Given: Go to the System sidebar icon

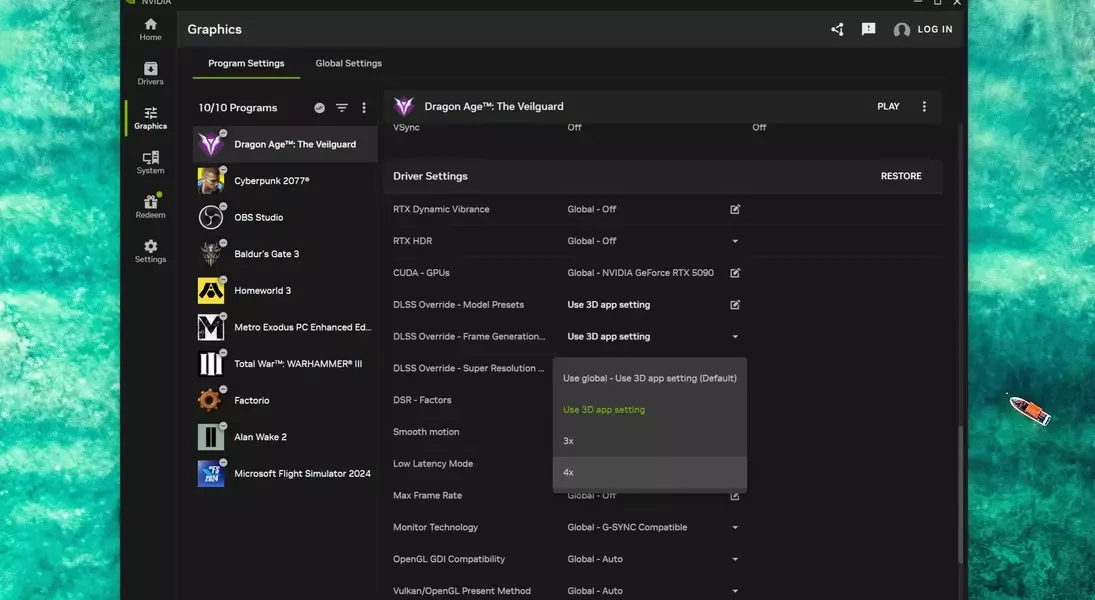Looking at the screenshot, I should [150, 162].
